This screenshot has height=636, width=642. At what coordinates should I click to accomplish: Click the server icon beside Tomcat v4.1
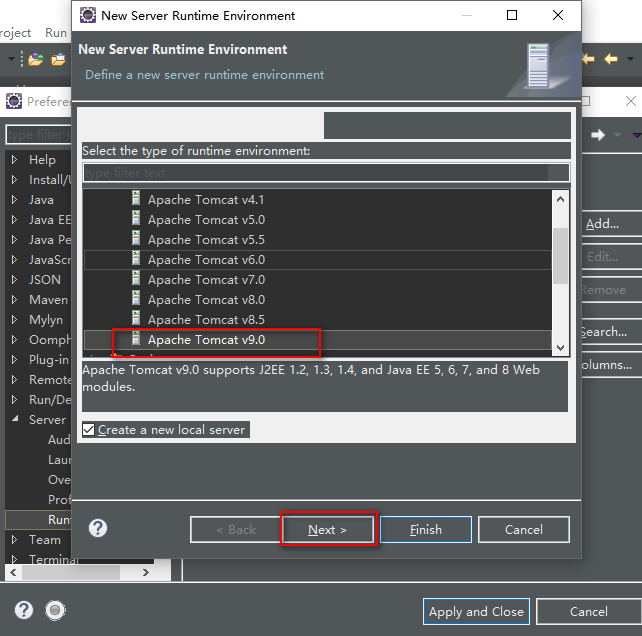click(x=136, y=198)
